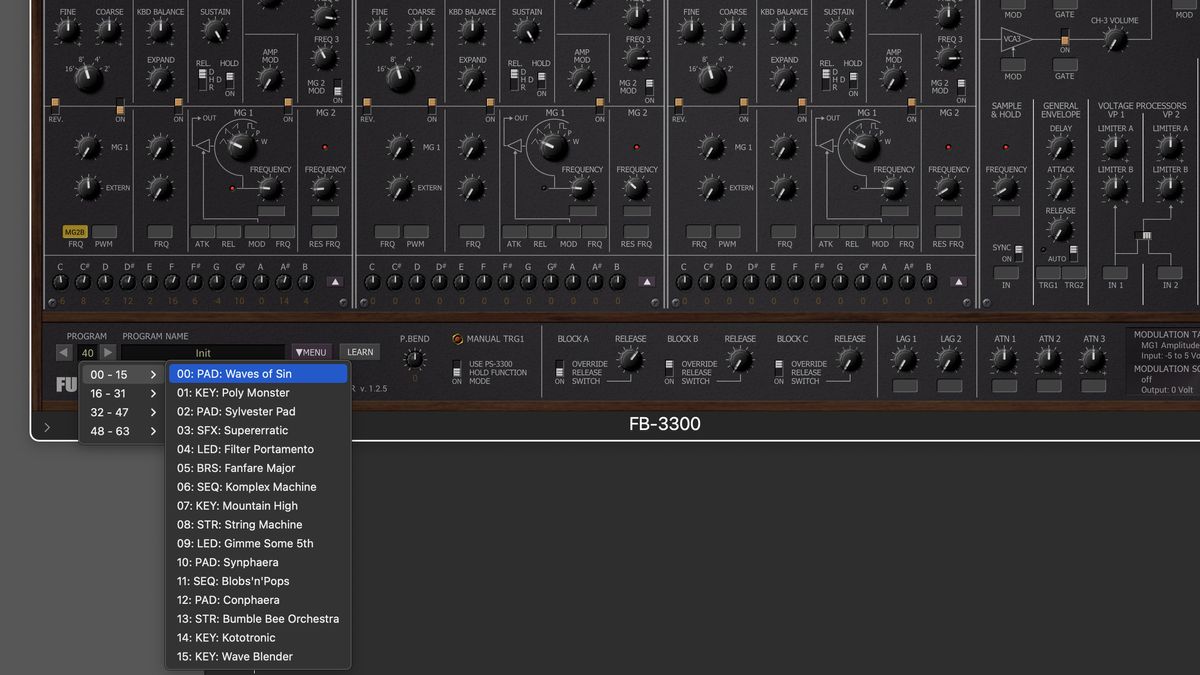Screen dimensions: 1200x675
Task: Expand the panel with the bottom-left chevron
Action: 47,427
